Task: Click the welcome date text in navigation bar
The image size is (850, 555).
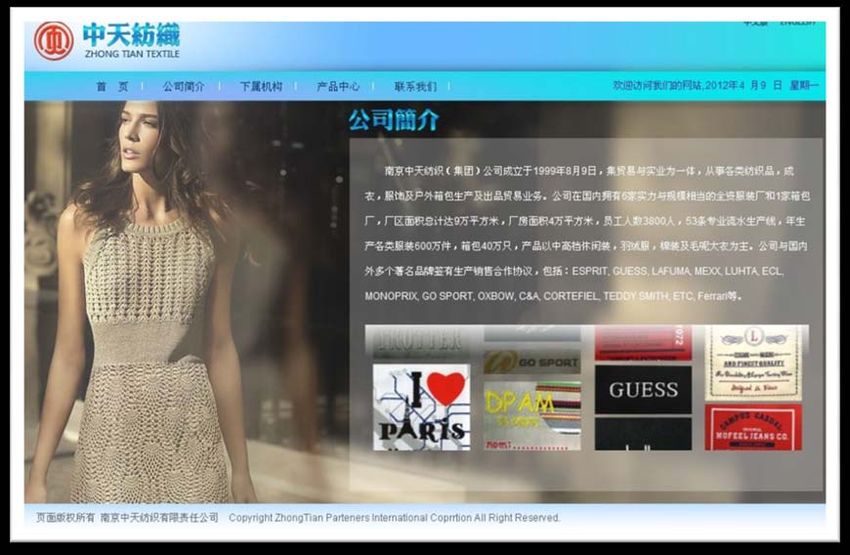Action: tap(714, 86)
